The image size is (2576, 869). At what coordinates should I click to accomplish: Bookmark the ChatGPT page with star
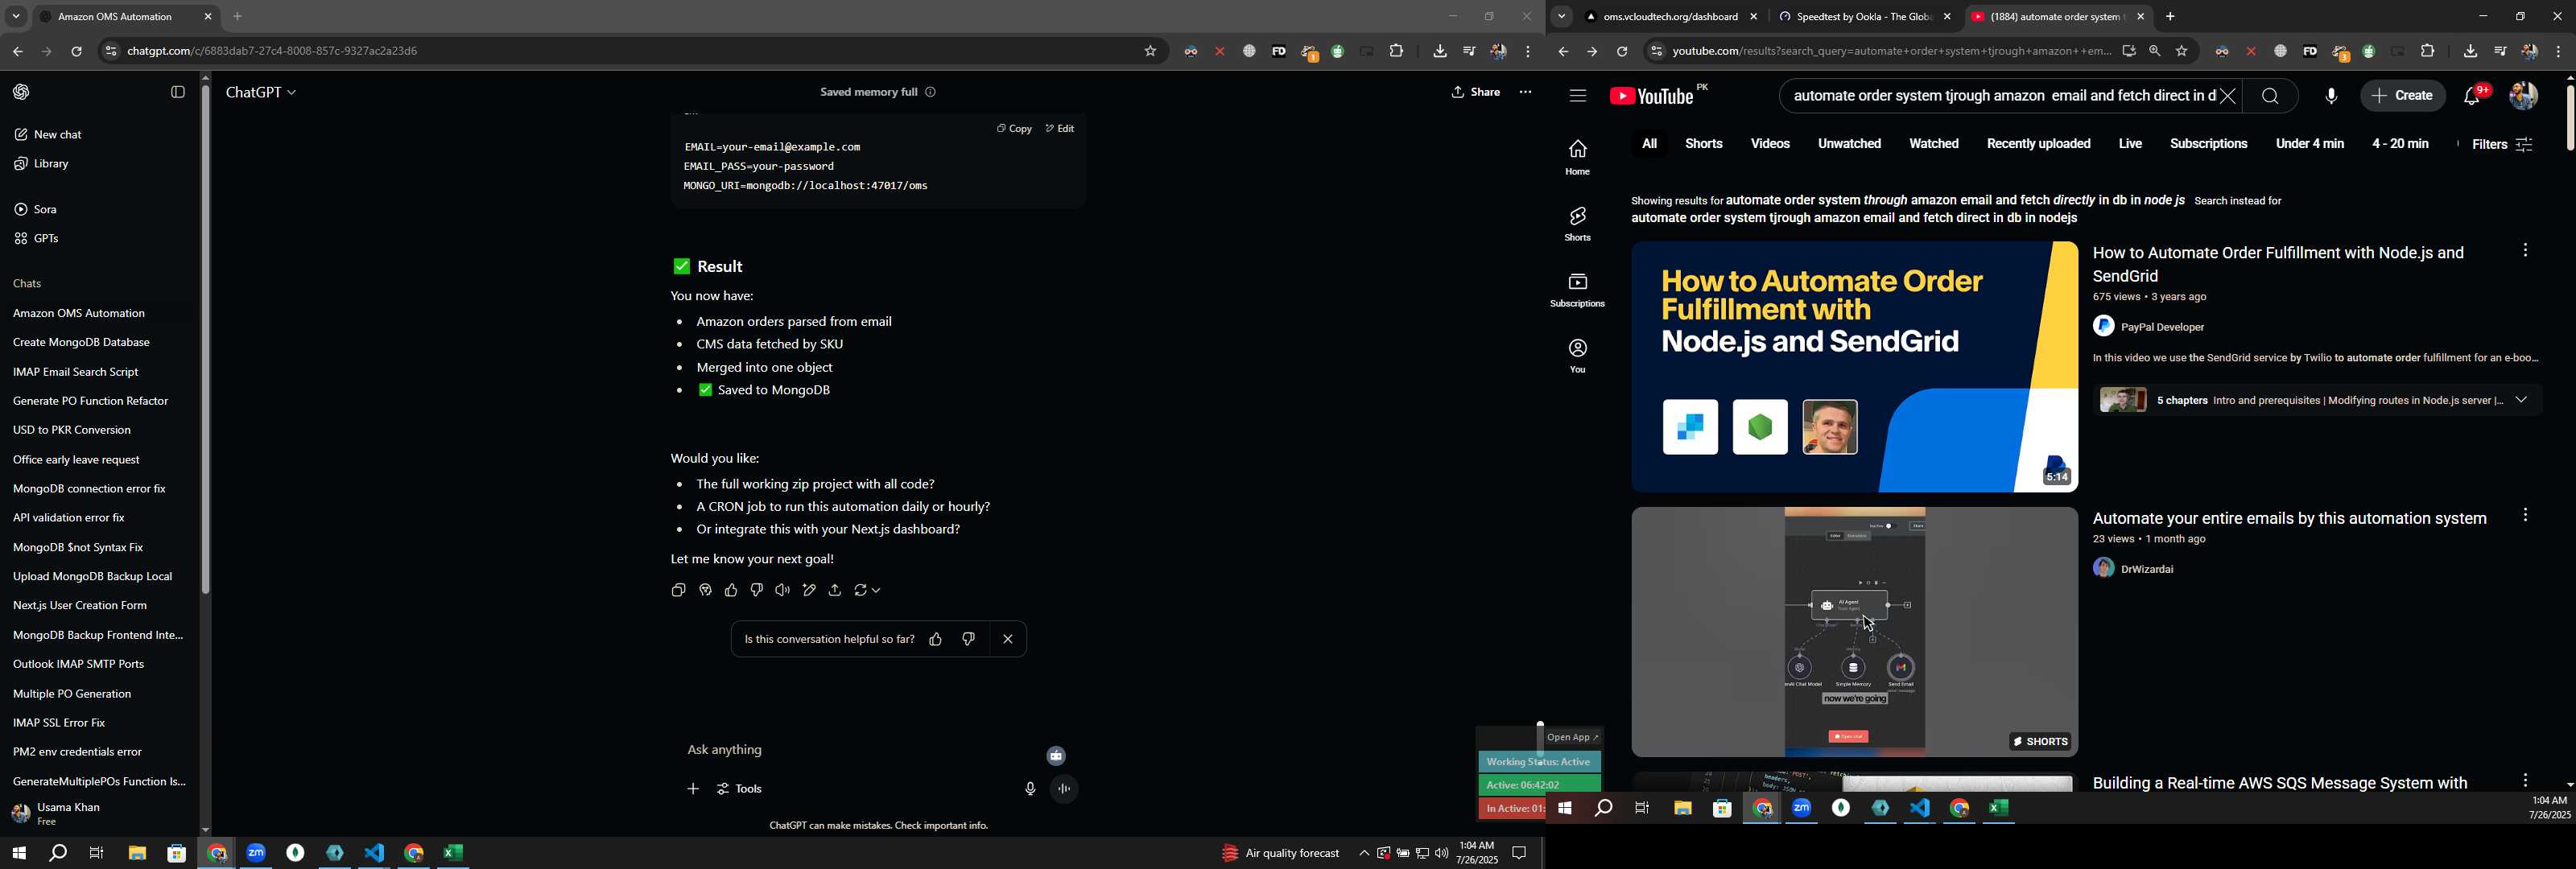(x=1150, y=52)
